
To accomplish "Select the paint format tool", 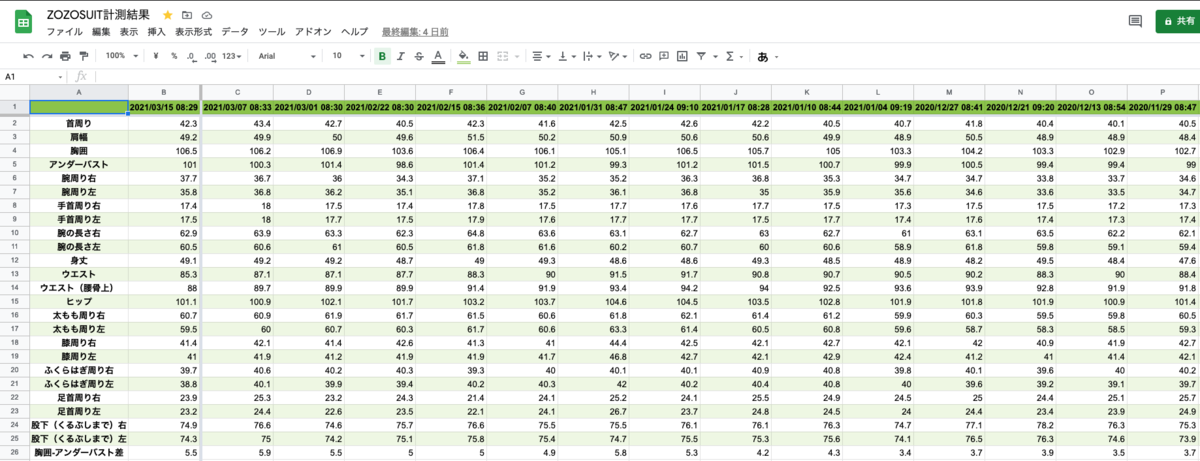I will [x=83, y=56].
